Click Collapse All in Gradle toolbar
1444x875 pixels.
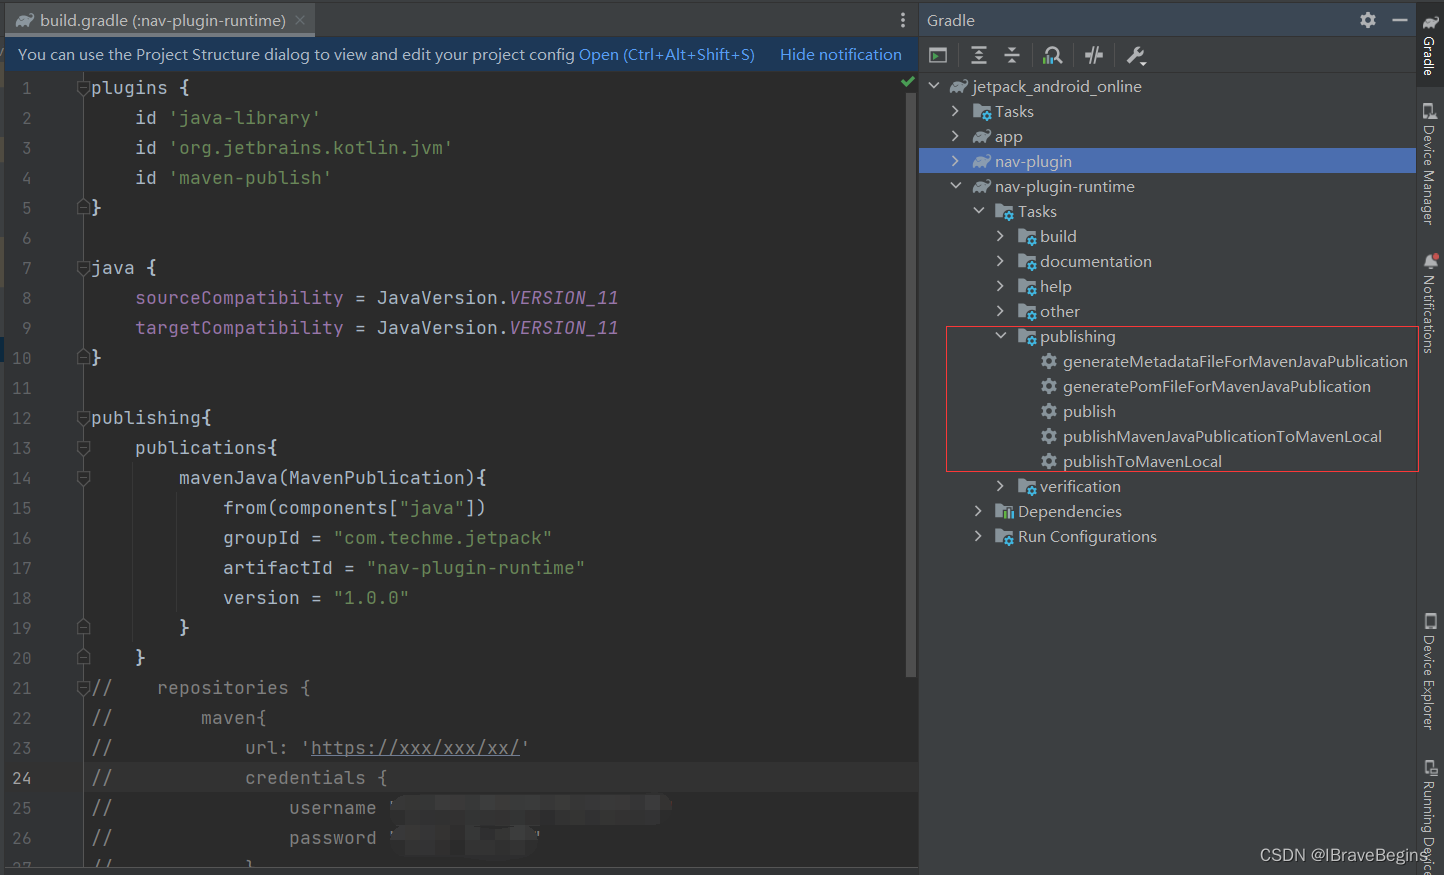1012,55
